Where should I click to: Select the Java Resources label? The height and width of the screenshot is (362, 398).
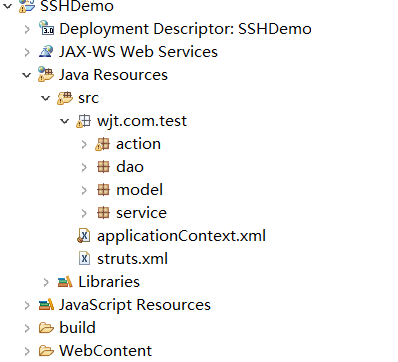click(113, 74)
